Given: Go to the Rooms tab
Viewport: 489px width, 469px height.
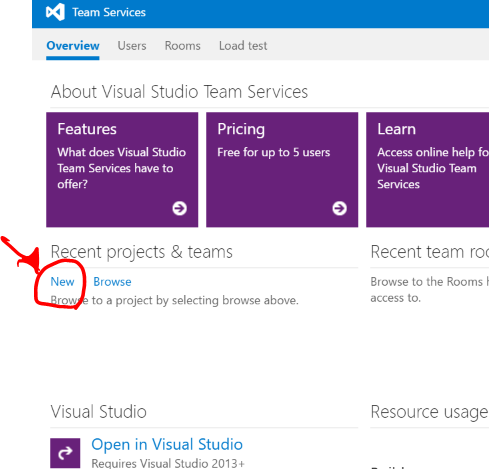Looking at the screenshot, I should 183,46.
